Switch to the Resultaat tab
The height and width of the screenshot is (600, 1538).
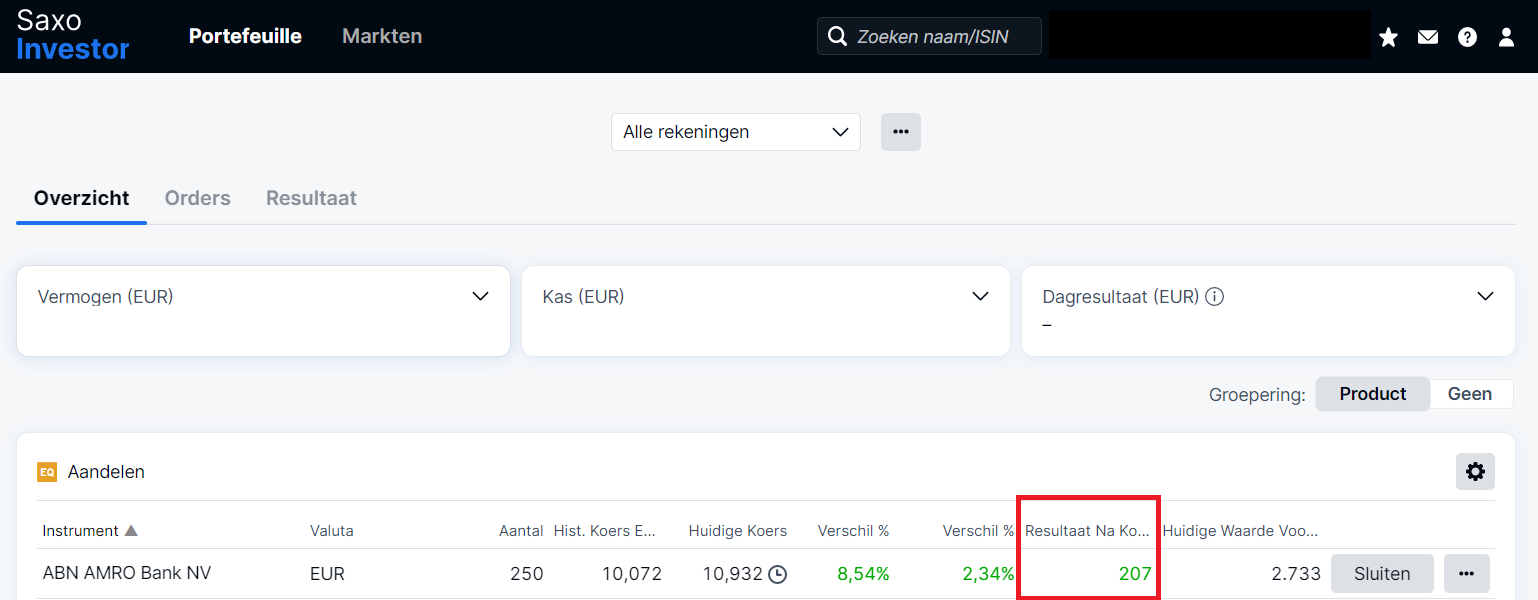(311, 198)
